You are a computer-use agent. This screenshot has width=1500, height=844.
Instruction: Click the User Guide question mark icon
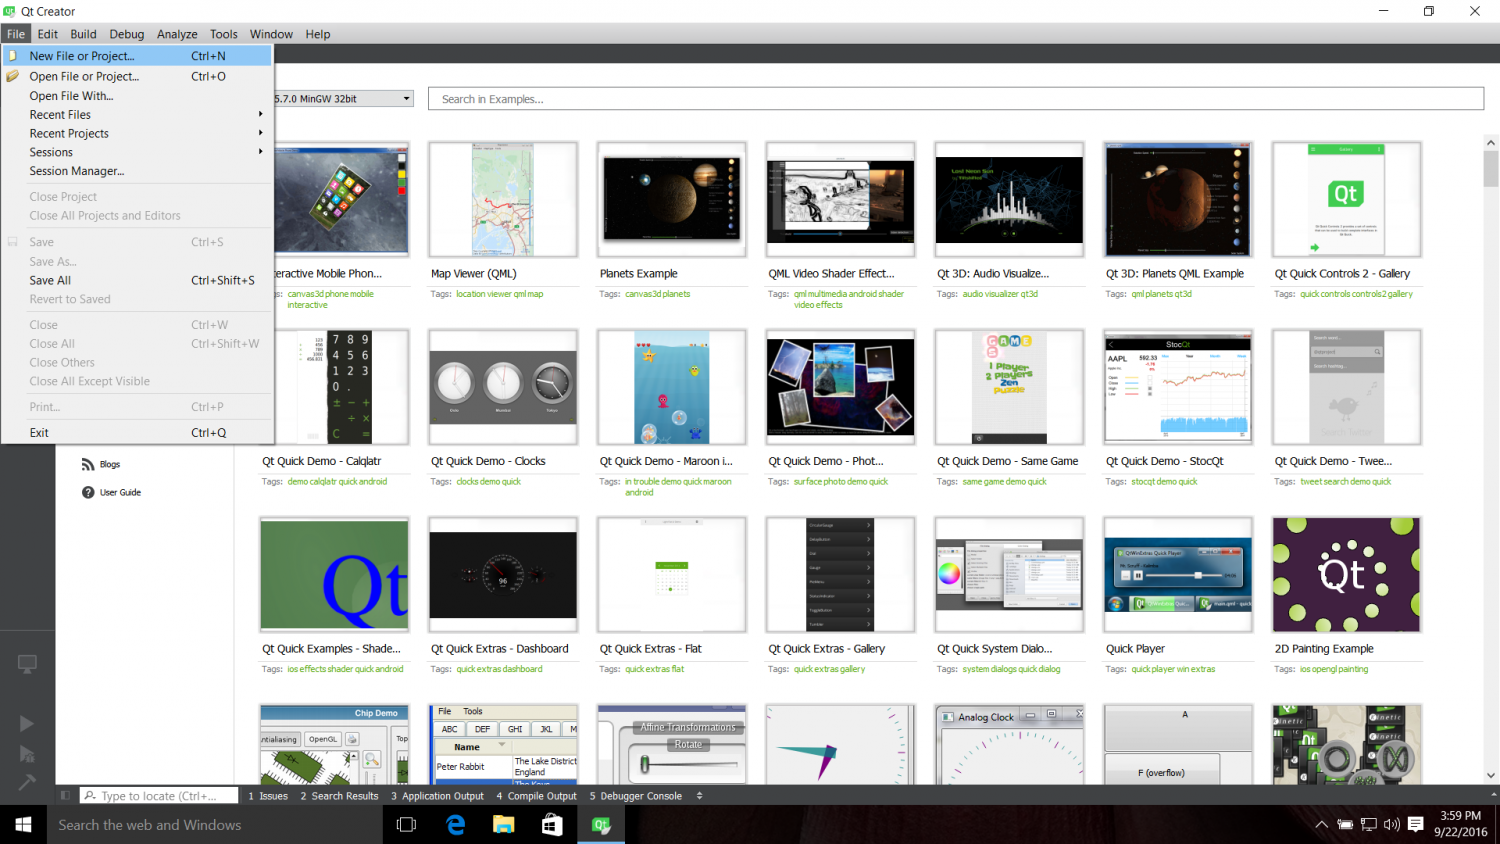[88, 492]
